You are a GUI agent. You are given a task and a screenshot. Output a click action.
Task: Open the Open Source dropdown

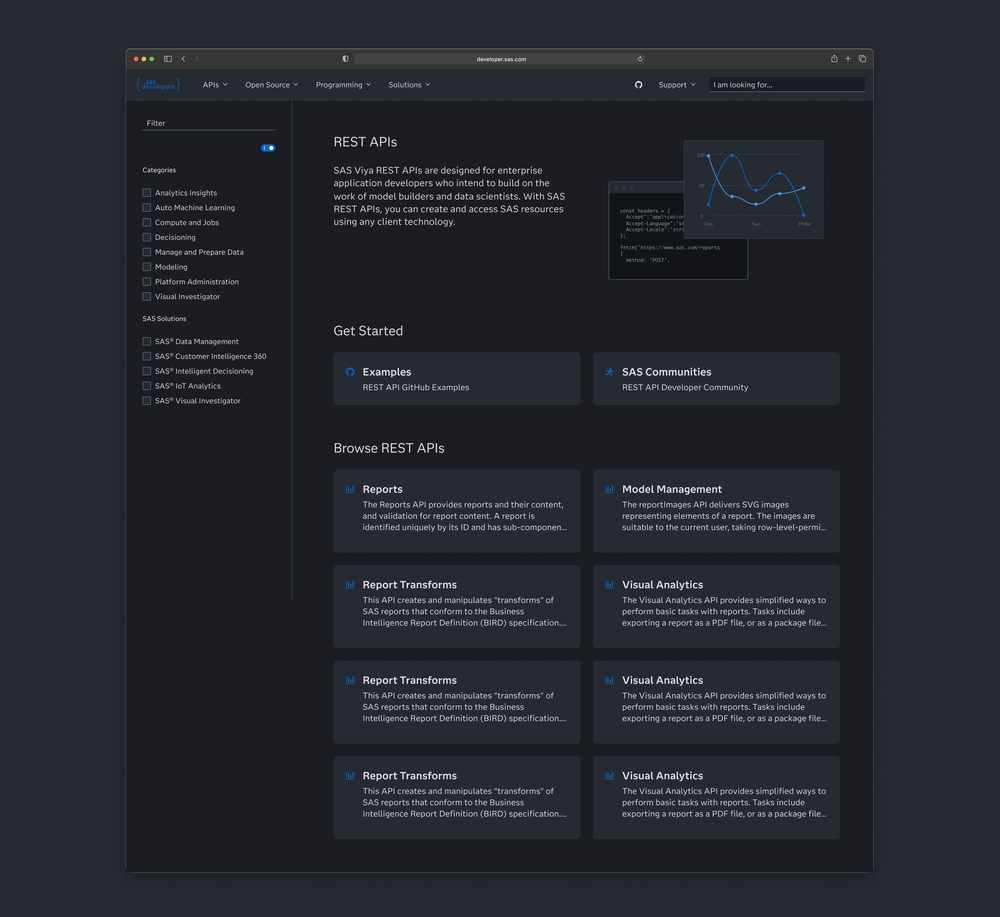pos(272,85)
